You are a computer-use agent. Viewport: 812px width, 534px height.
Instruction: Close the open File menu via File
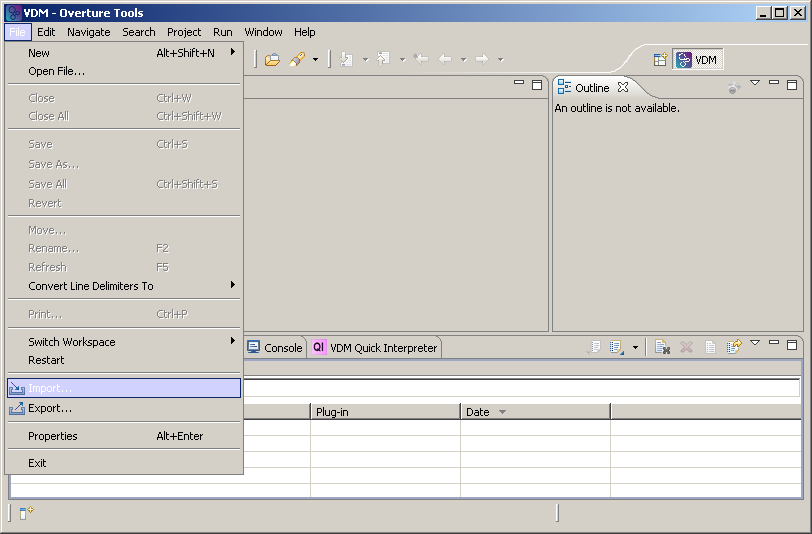click(x=18, y=32)
